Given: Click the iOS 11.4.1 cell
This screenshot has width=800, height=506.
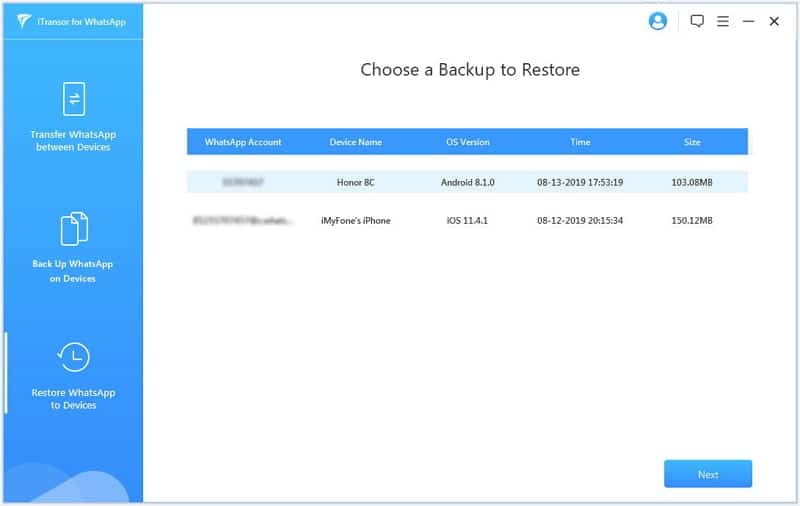Looking at the screenshot, I should 467,220.
